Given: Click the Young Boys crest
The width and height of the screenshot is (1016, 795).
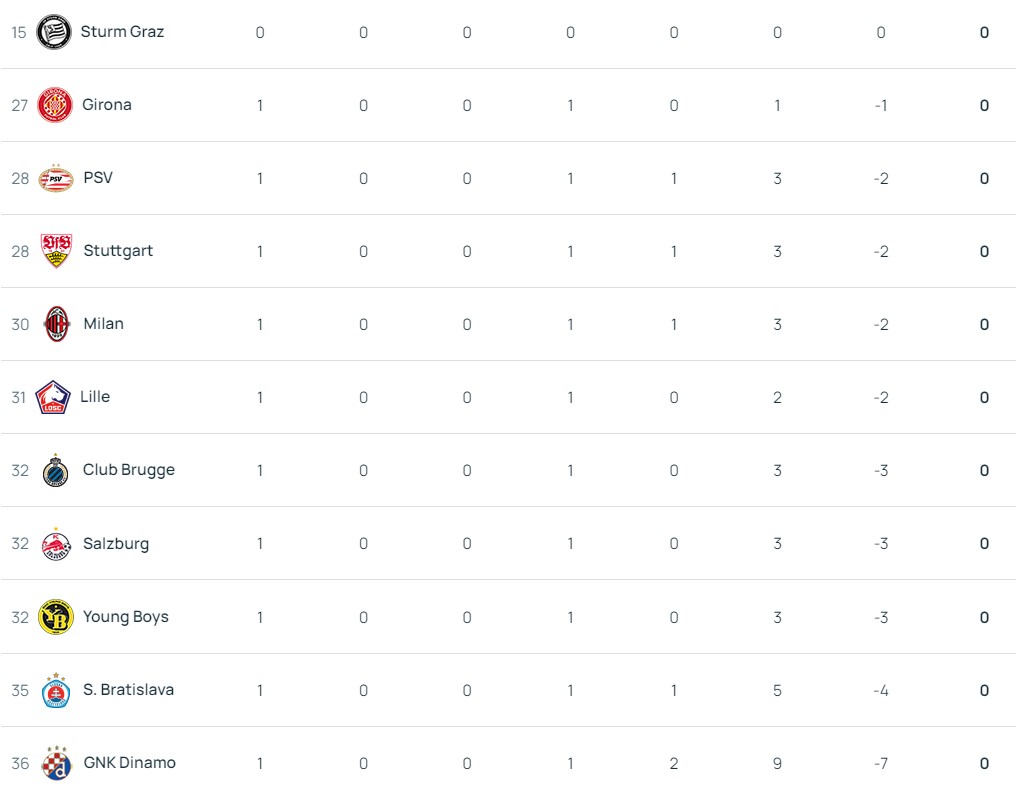Looking at the screenshot, I should [x=56, y=617].
